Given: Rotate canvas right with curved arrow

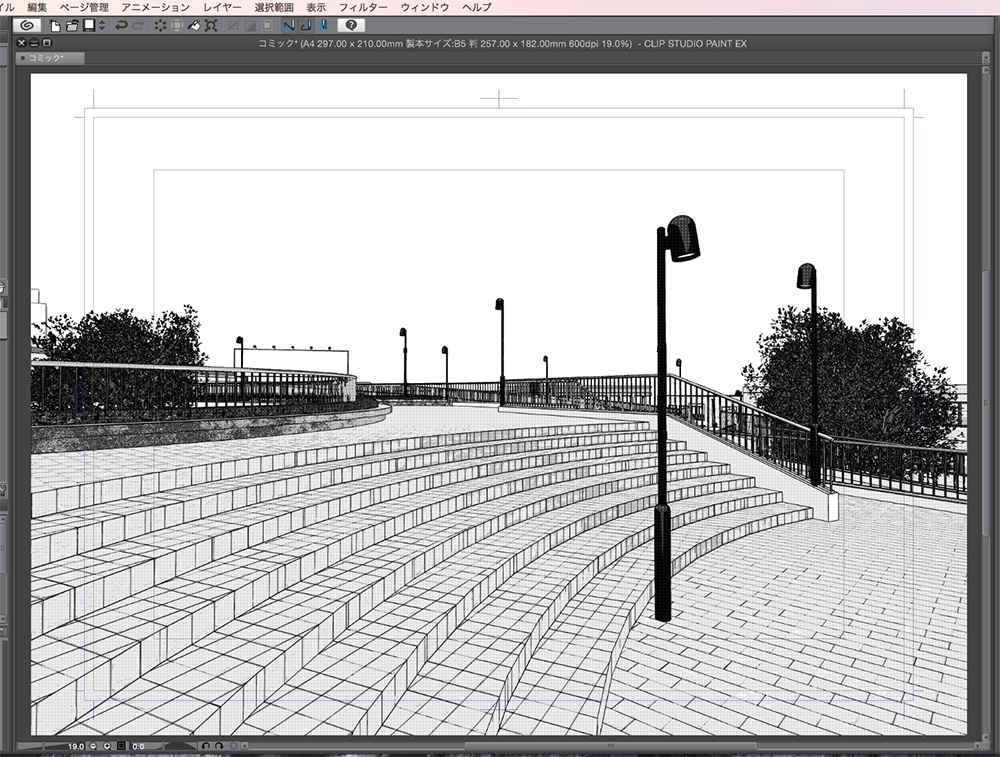Looking at the screenshot, I should pyautogui.click(x=219, y=746).
